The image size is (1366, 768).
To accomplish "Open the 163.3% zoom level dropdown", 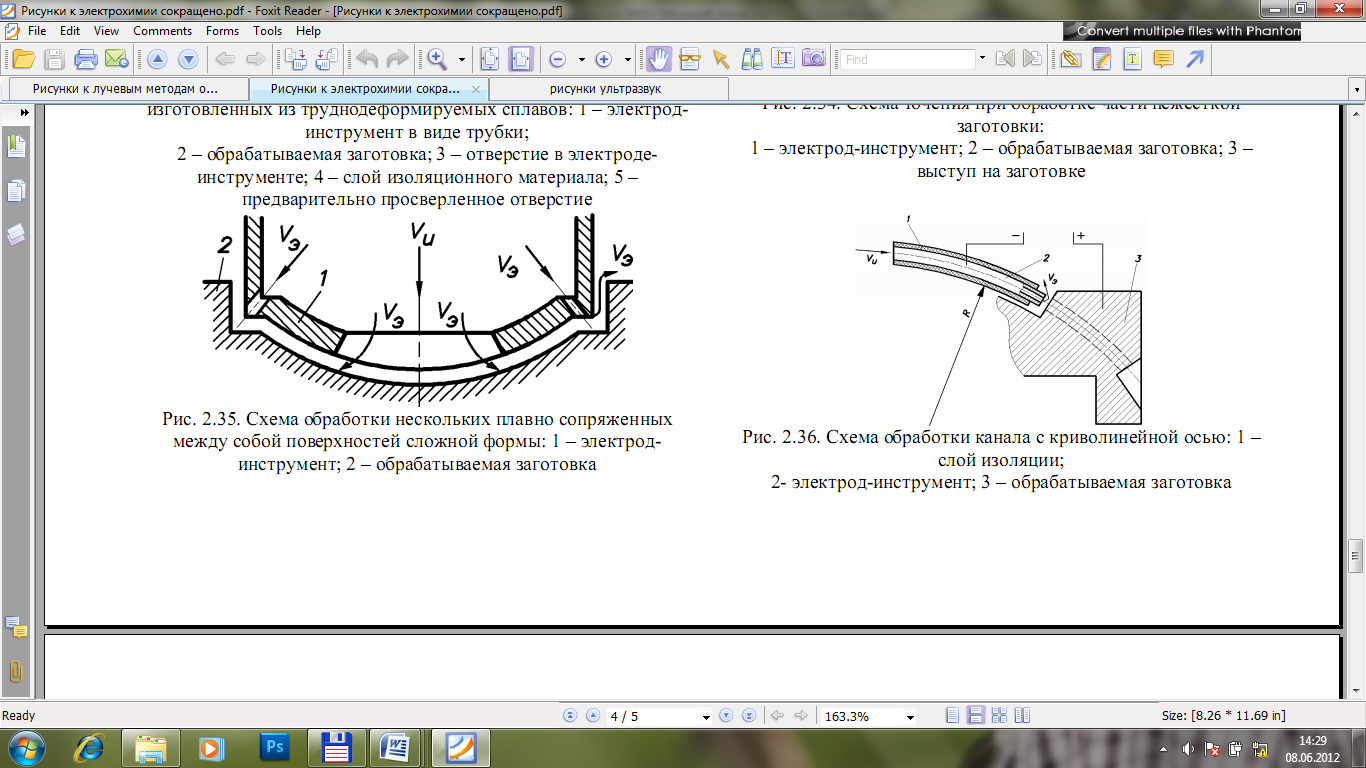I will [x=910, y=717].
